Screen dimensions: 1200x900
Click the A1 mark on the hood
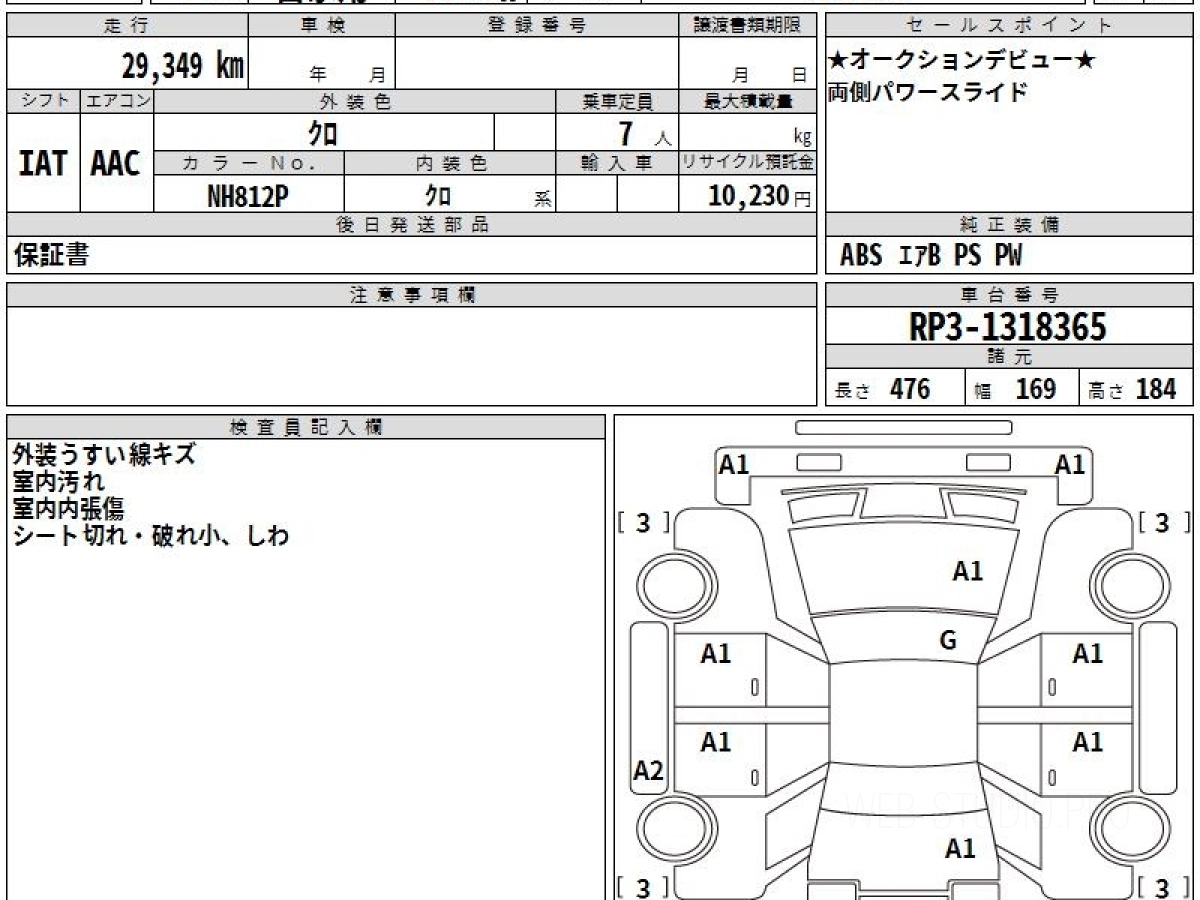click(967, 571)
